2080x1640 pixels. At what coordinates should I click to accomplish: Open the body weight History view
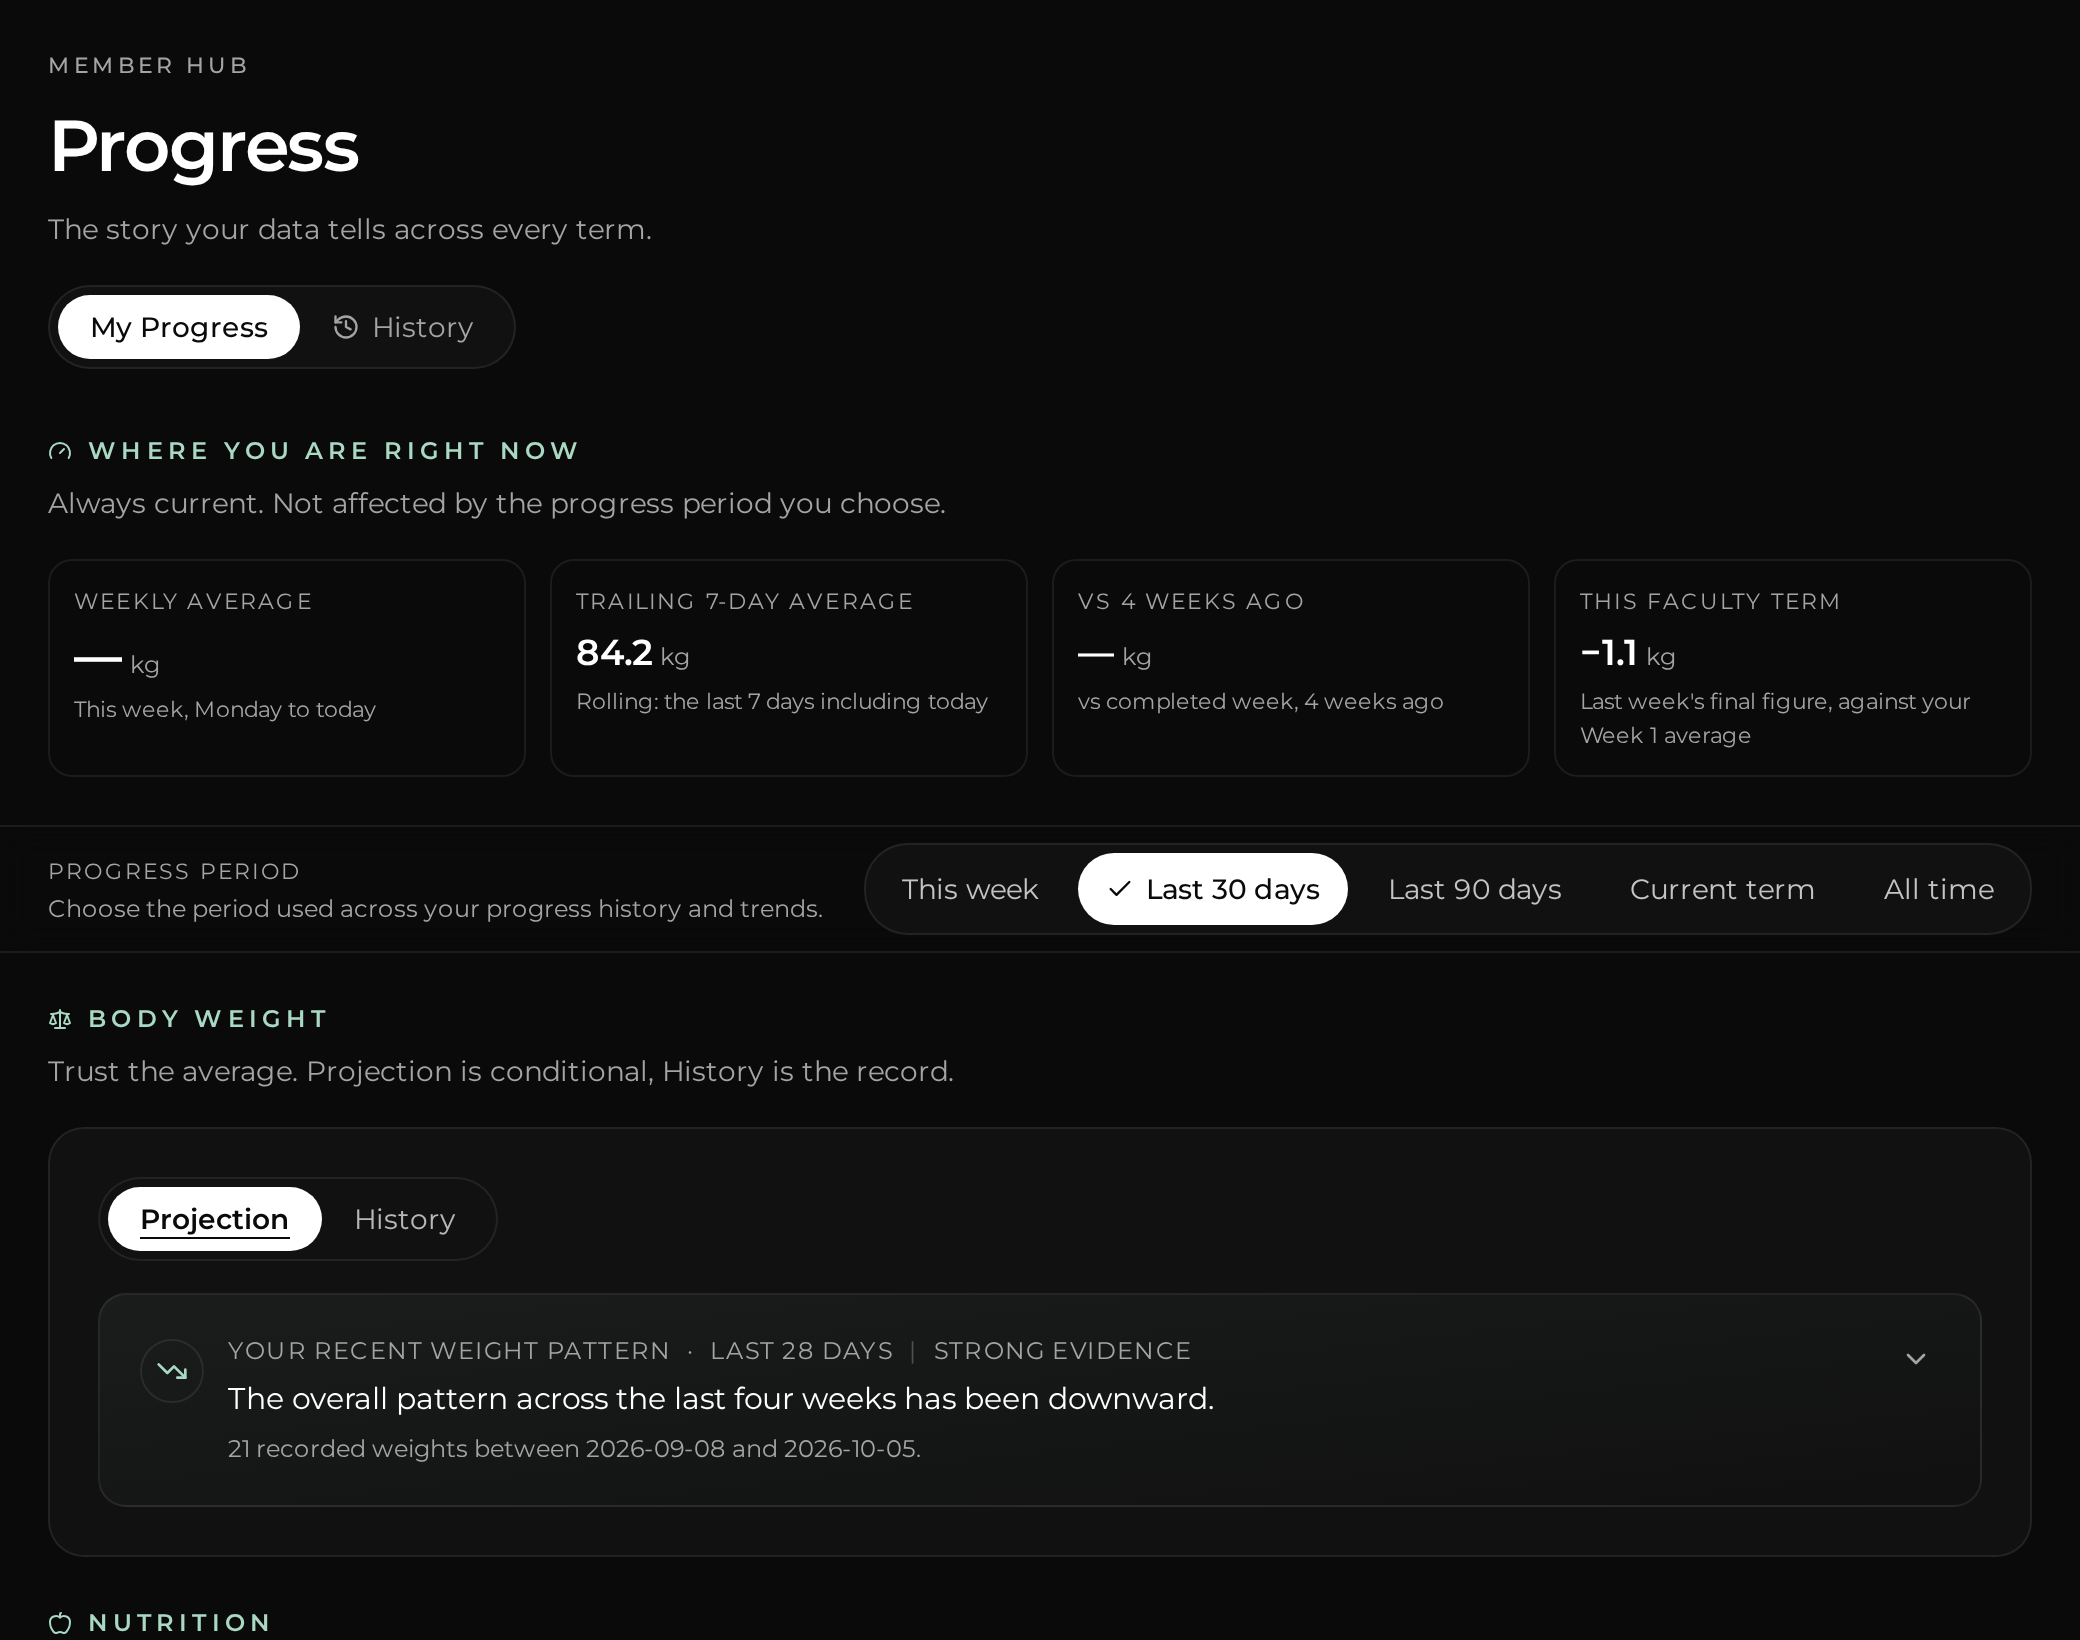pyautogui.click(x=405, y=1219)
